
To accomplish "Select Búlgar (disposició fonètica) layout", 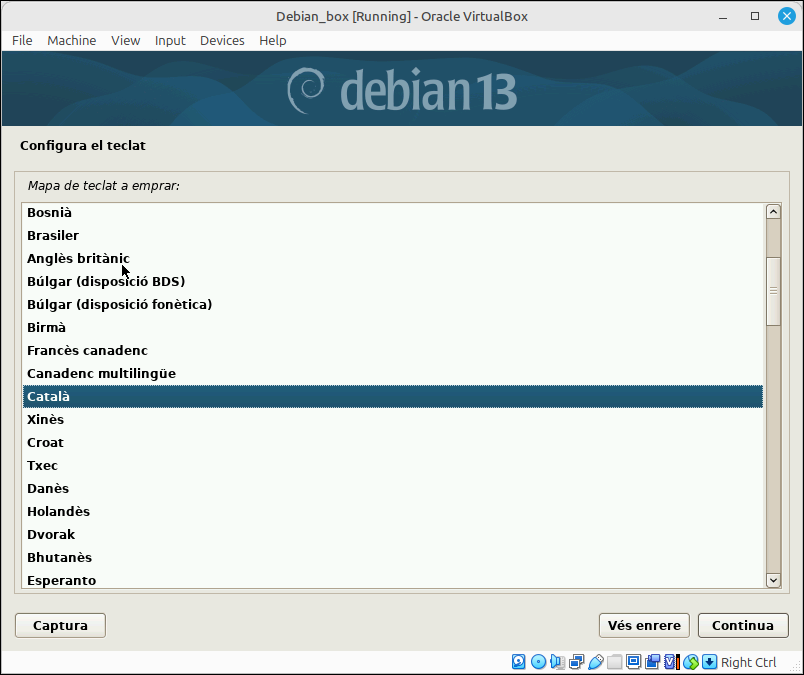I will click(393, 304).
